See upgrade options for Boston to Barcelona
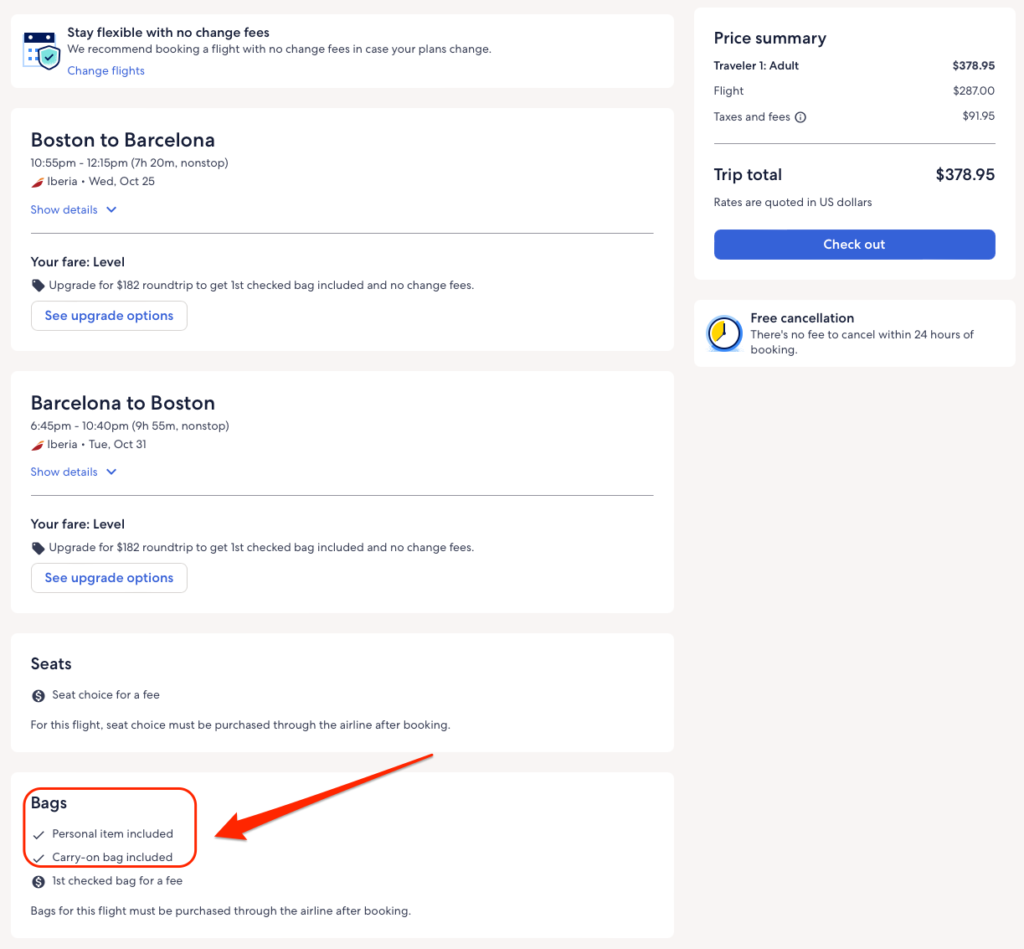 click(x=109, y=316)
